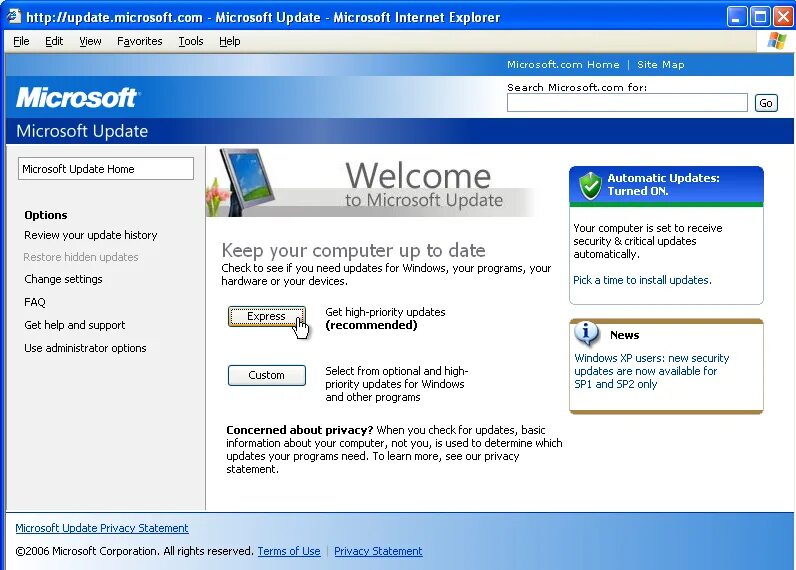The width and height of the screenshot is (796, 570).
Task: Click the Custom button
Action: point(267,375)
